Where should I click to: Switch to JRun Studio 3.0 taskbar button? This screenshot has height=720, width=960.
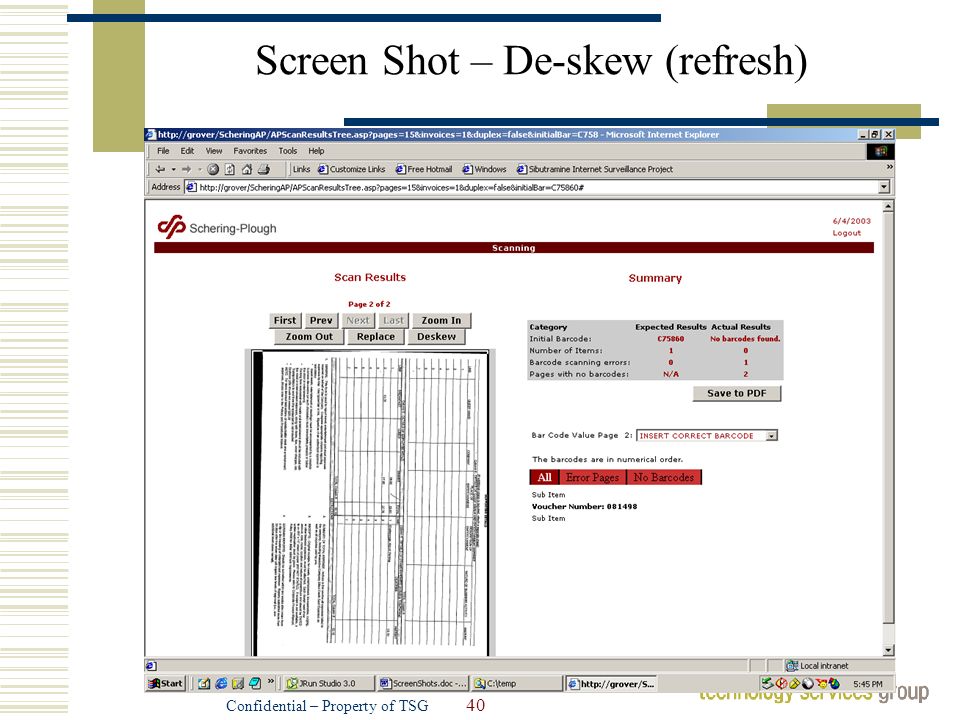pyautogui.click(x=329, y=684)
